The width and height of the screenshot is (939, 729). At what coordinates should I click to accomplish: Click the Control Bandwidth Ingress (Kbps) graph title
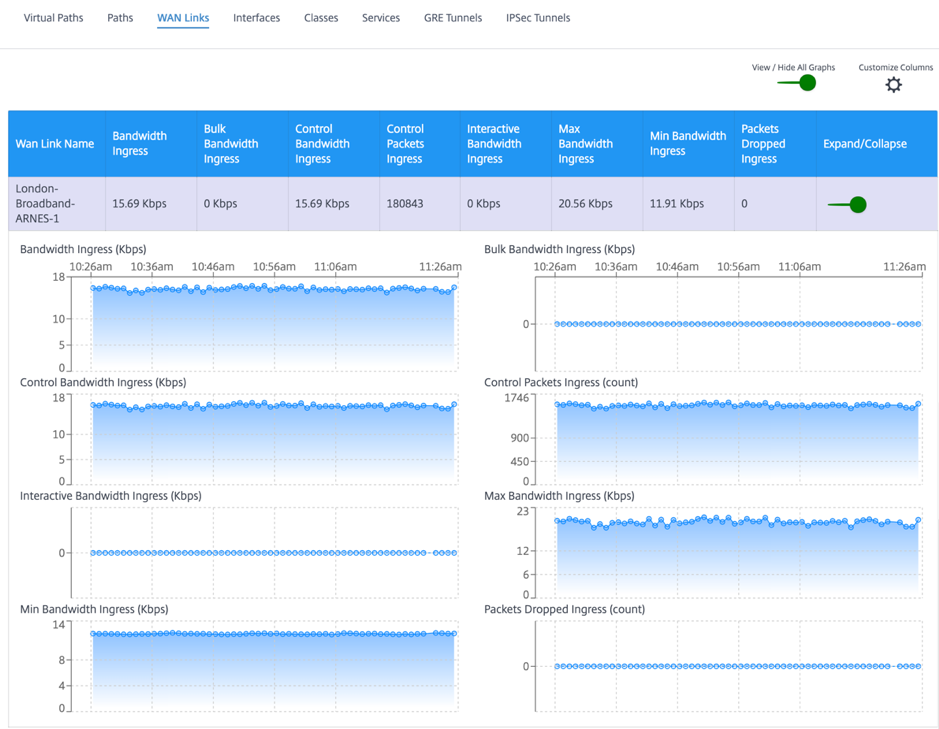tap(103, 382)
